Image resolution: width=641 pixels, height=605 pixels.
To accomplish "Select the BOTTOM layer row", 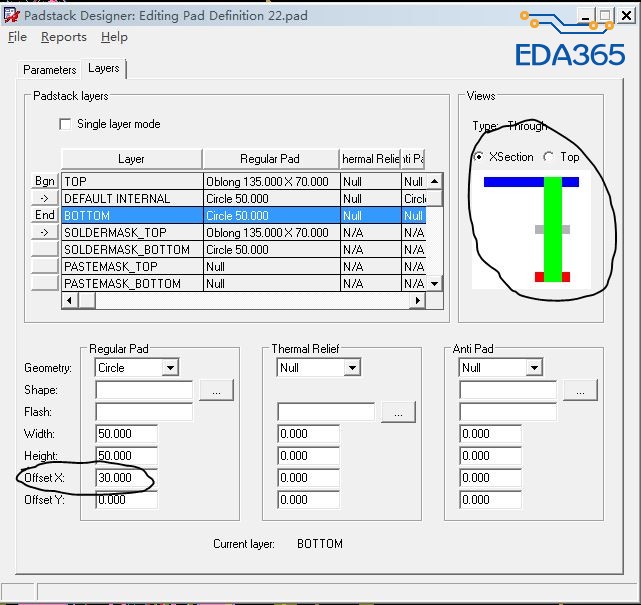I will pos(244,215).
